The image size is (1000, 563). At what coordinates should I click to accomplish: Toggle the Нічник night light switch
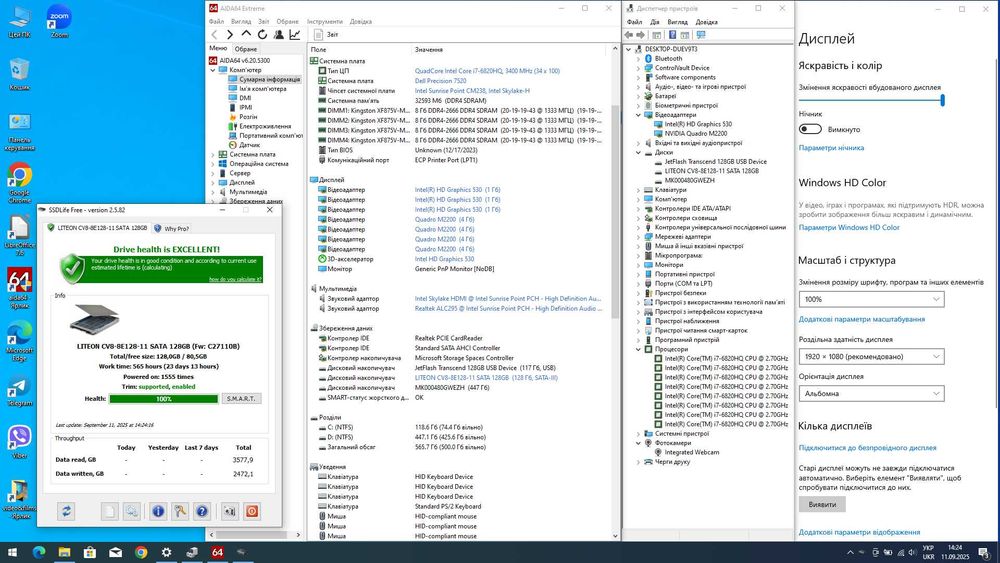tap(810, 129)
